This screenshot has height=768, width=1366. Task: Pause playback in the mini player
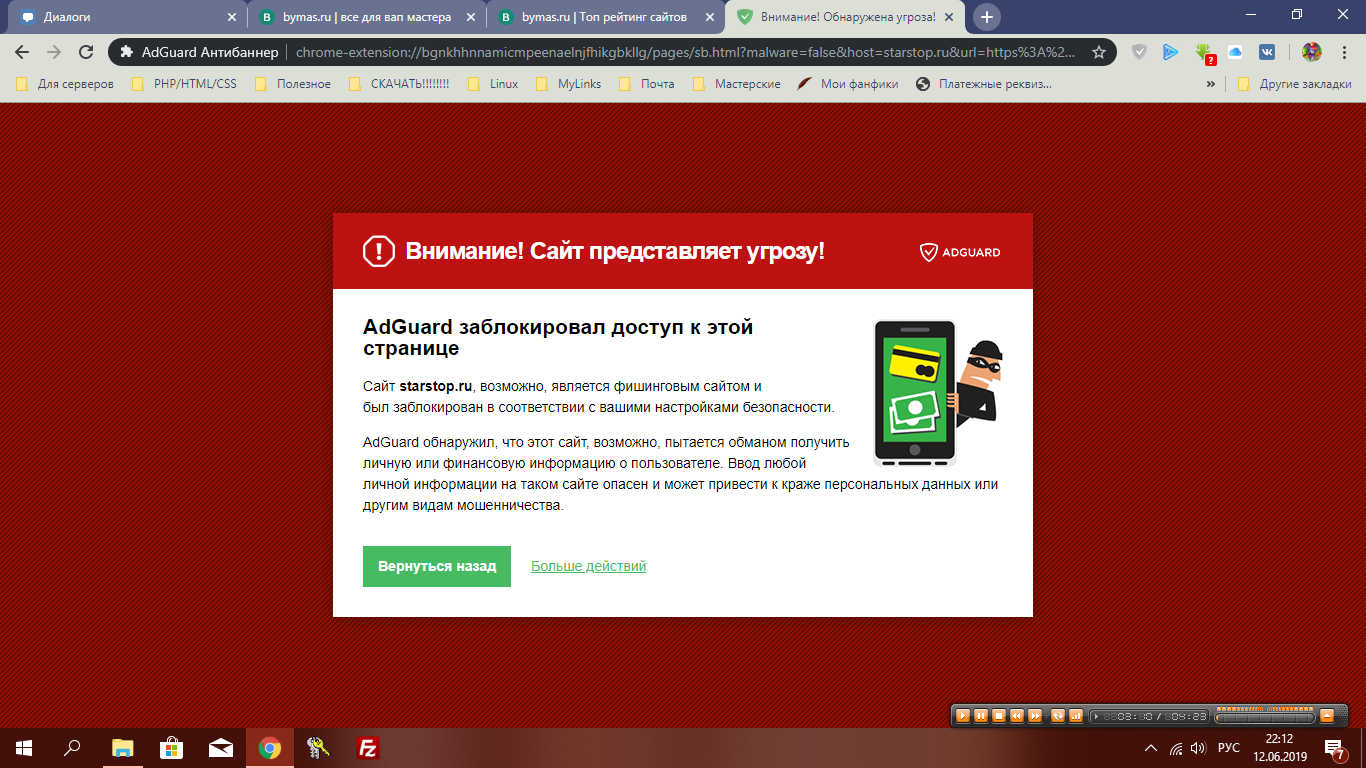[981, 715]
